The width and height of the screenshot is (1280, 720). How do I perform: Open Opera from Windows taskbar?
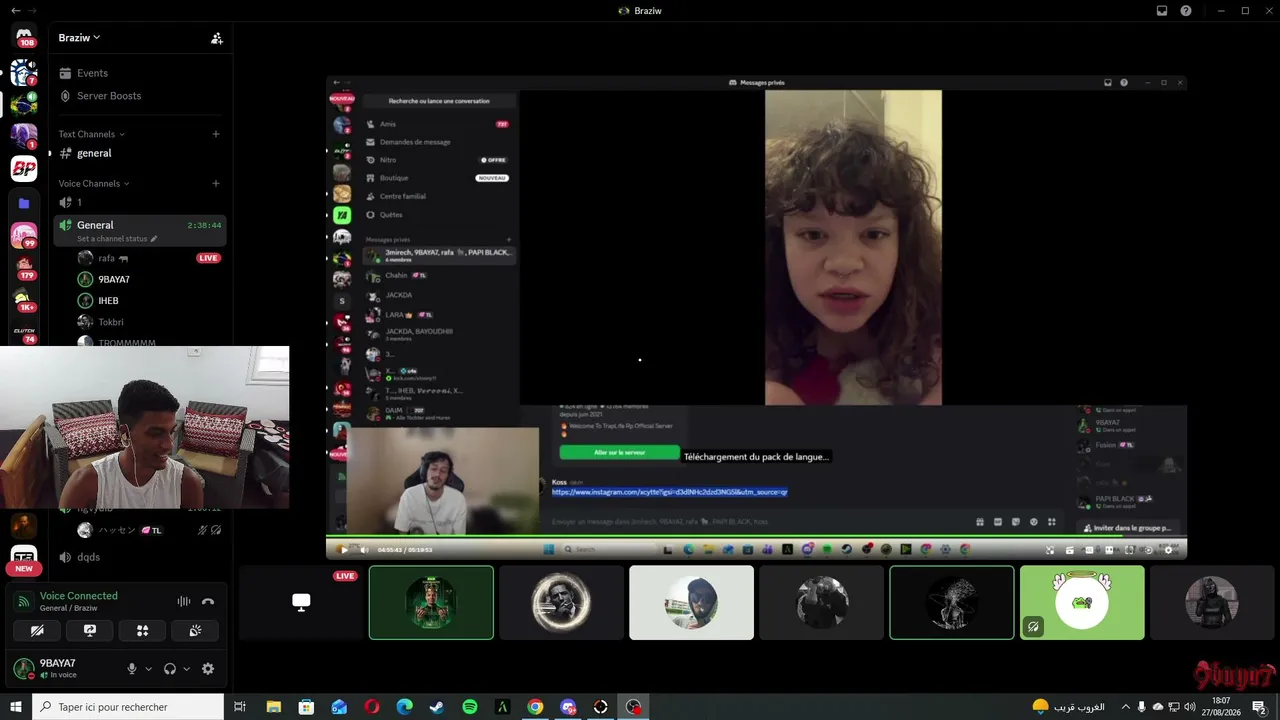coord(372,707)
